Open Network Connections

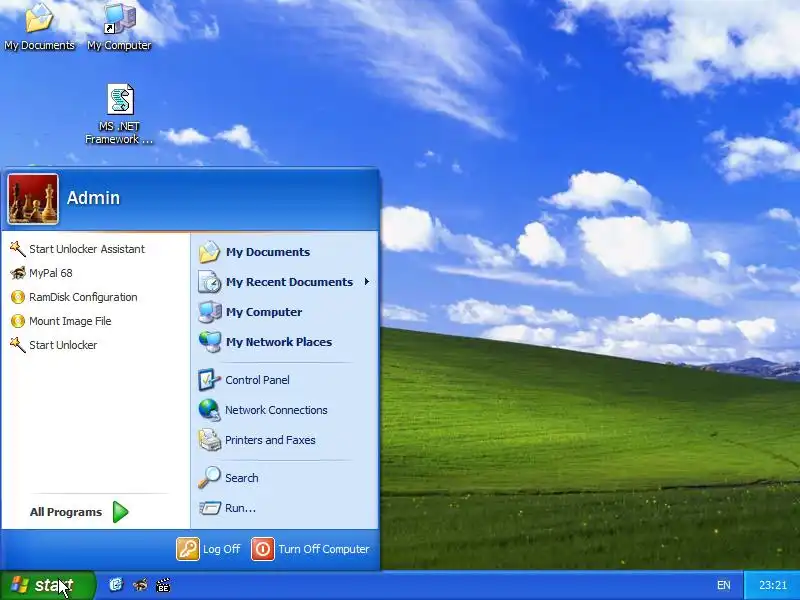click(285, 410)
